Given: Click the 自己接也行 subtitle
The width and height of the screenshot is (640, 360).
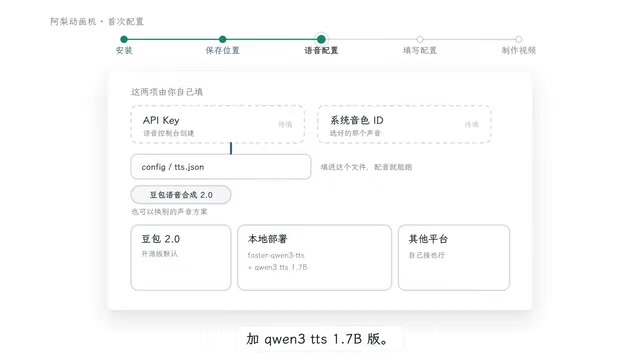Looking at the screenshot, I should [427, 255].
